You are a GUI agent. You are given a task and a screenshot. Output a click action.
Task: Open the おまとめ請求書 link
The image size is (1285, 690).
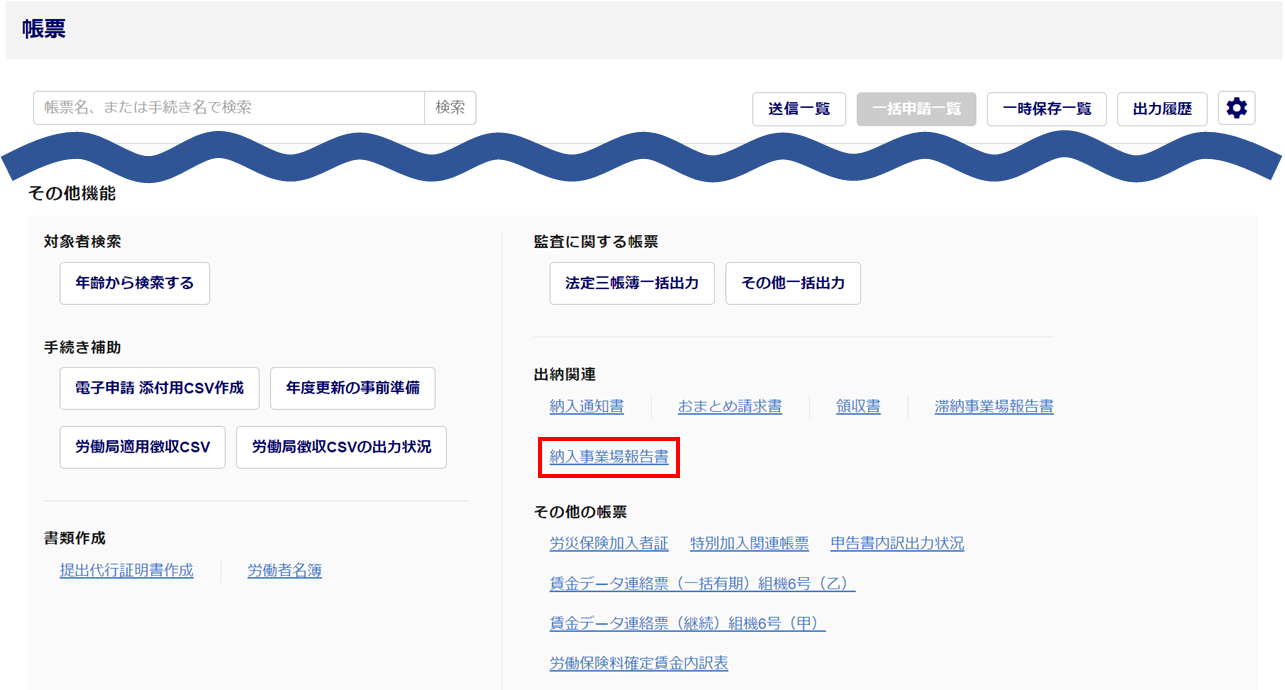click(x=729, y=406)
